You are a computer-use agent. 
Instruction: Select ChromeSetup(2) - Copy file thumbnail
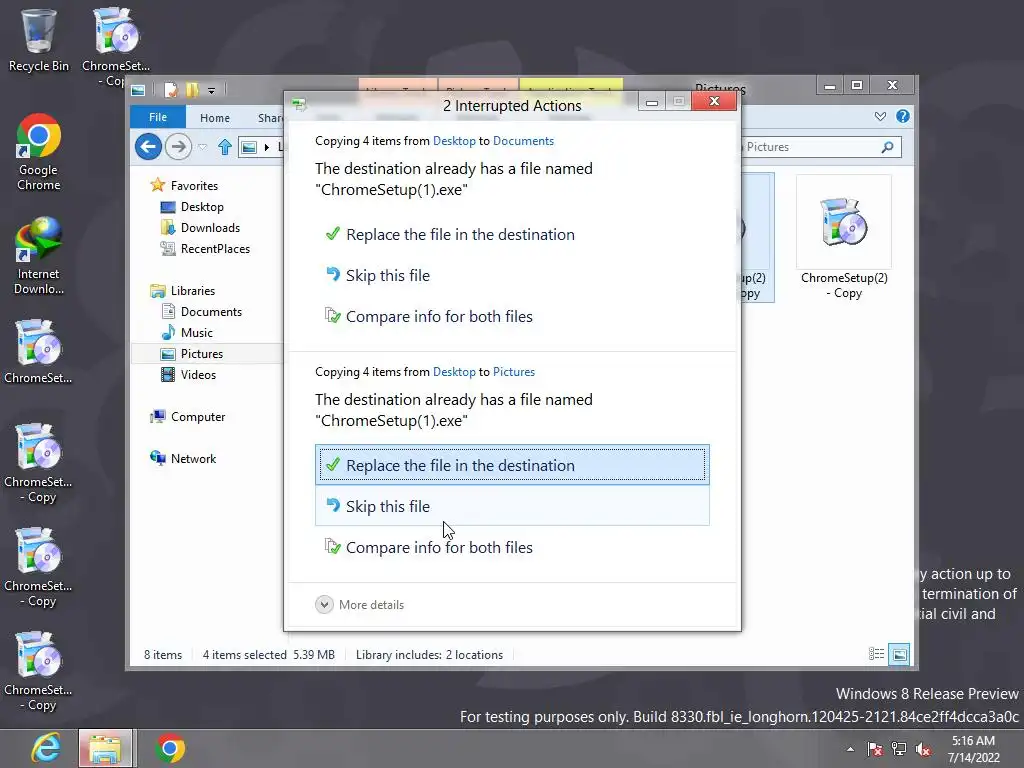(x=844, y=238)
